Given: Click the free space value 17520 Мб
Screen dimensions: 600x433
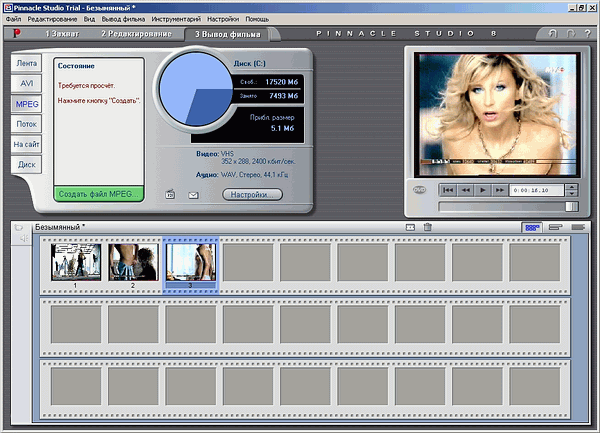Looking at the screenshot, I should (281, 82).
